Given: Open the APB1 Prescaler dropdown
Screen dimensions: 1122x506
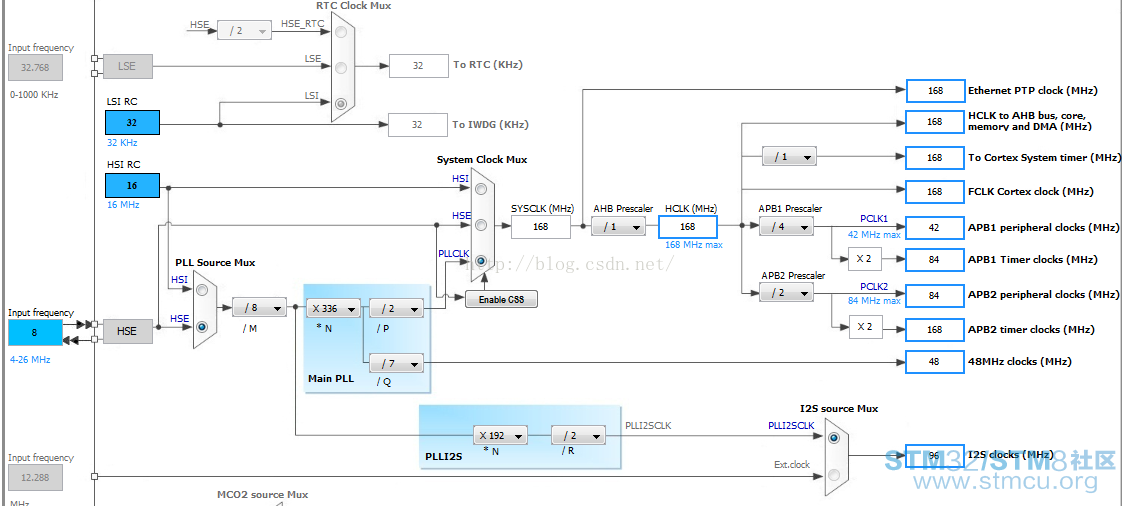Looking at the screenshot, I should [786, 227].
